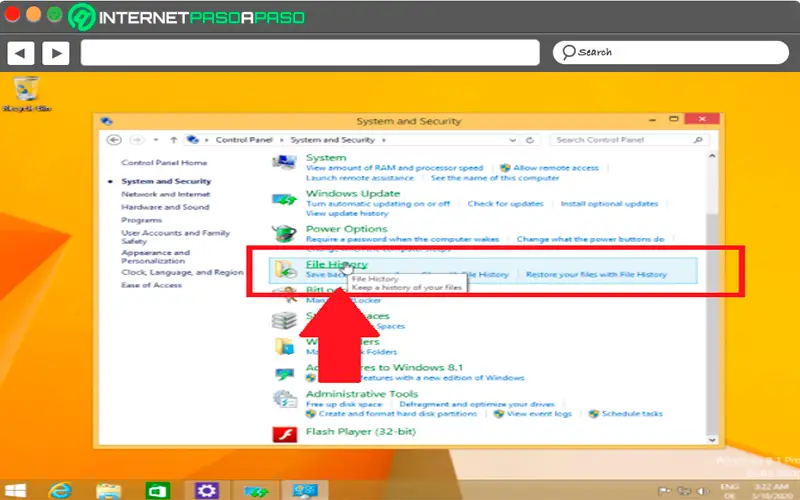Click Turn automatic updating on or off

point(378,204)
